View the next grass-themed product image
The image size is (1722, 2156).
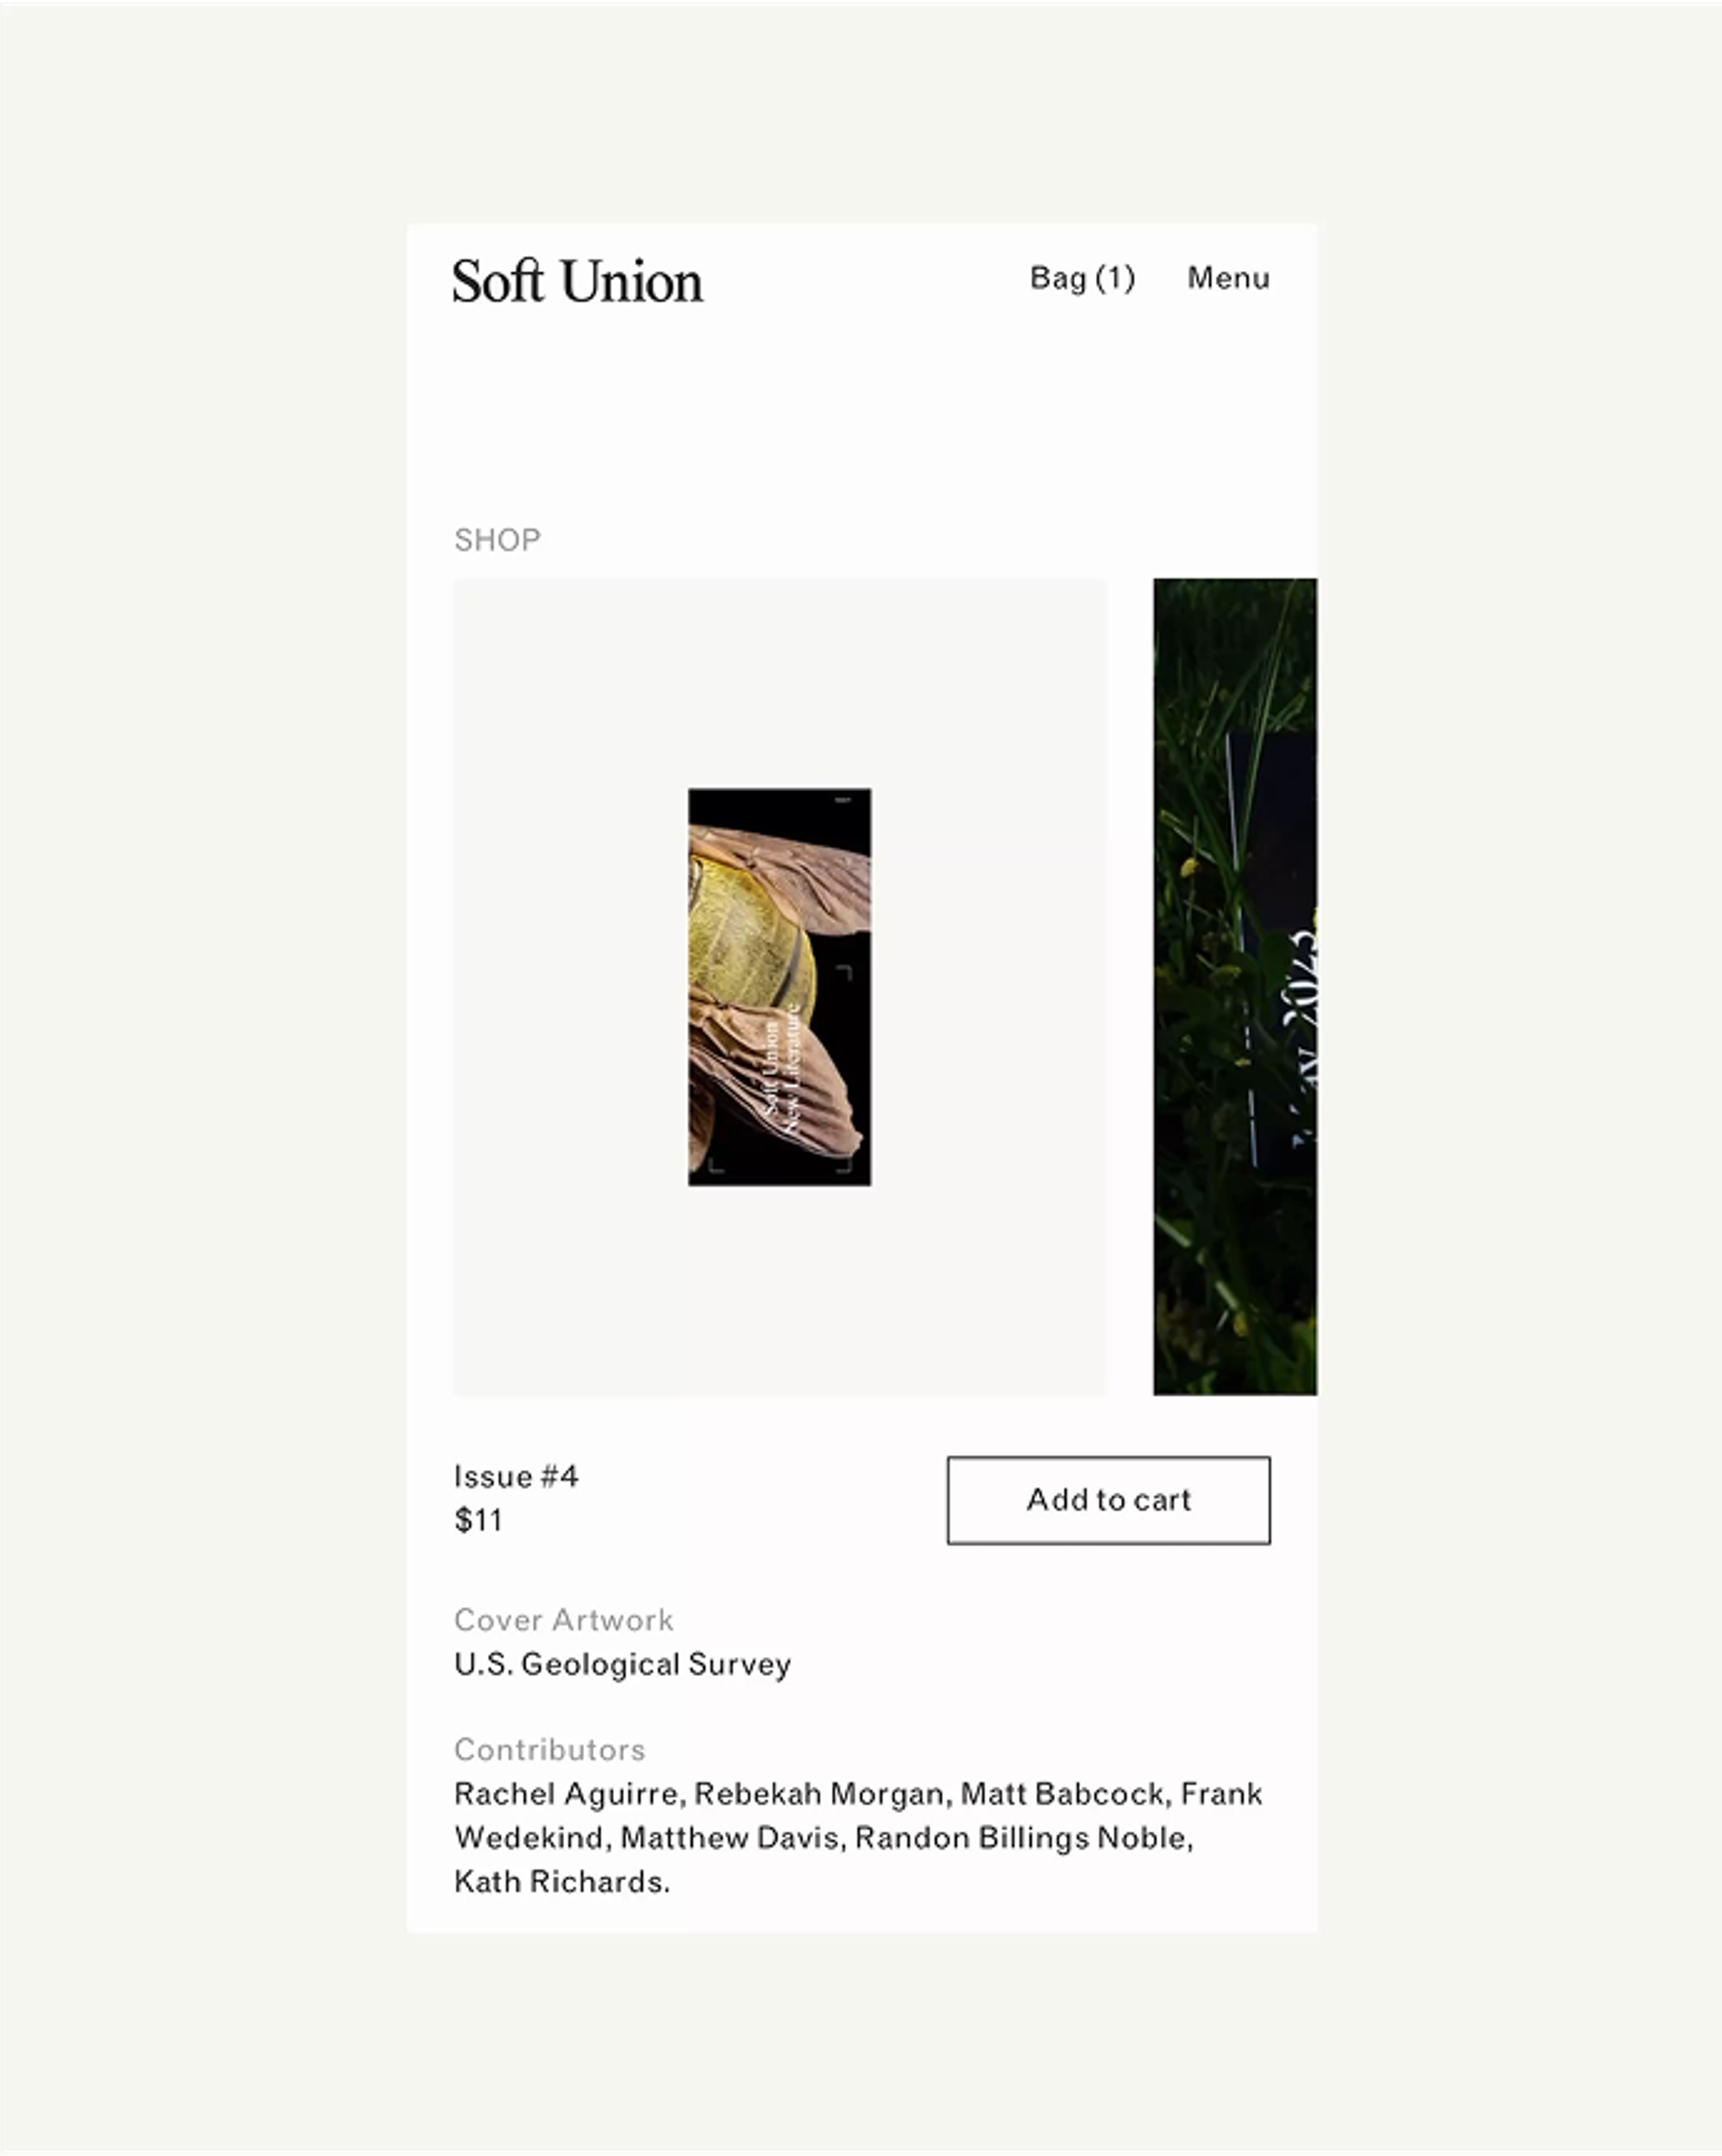(x=1234, y=986)
